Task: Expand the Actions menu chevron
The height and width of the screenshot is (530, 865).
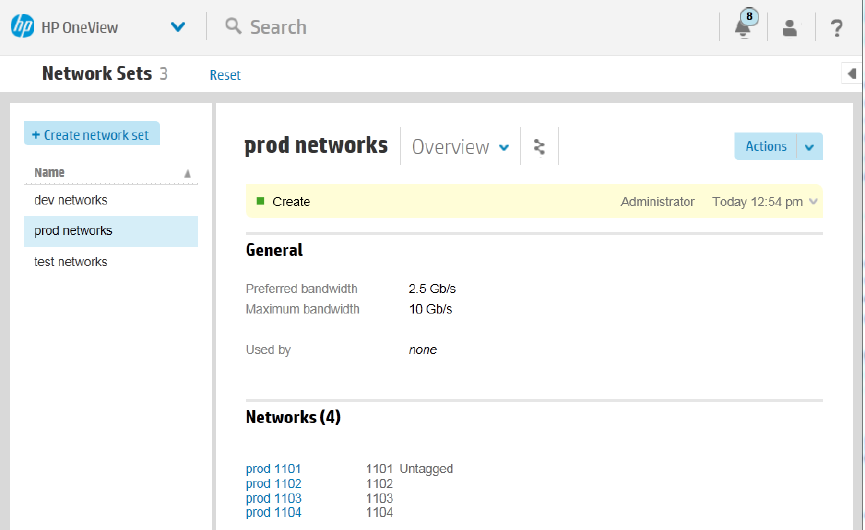Action: pyautogui.click(x=809, y=147)
